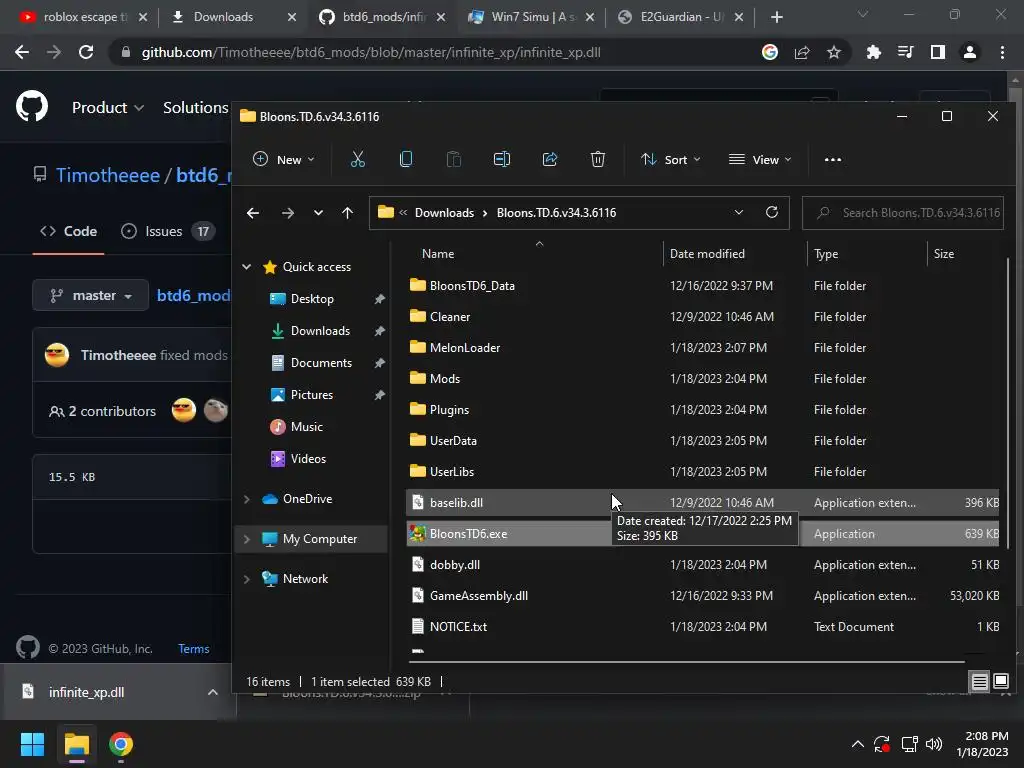Select the MelonLoader folder
This screenshot has height=768, width=1024.
coord(464,348)
